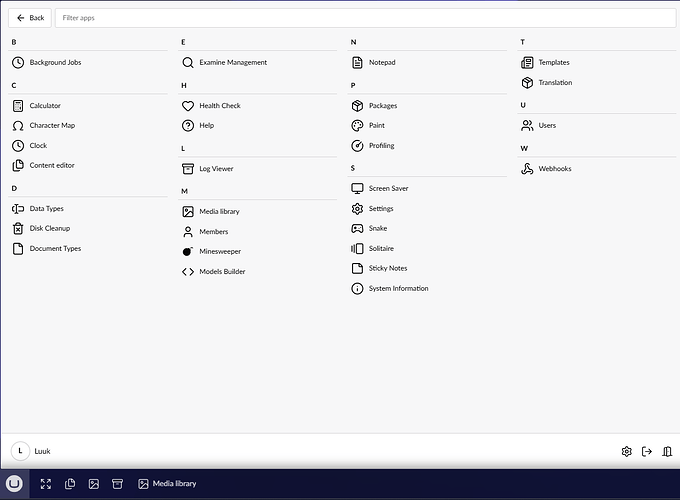The height and width of the screenshot is (500, 680).
Task: Open the start menu logo in taskbar
Action: click(14, 484)
